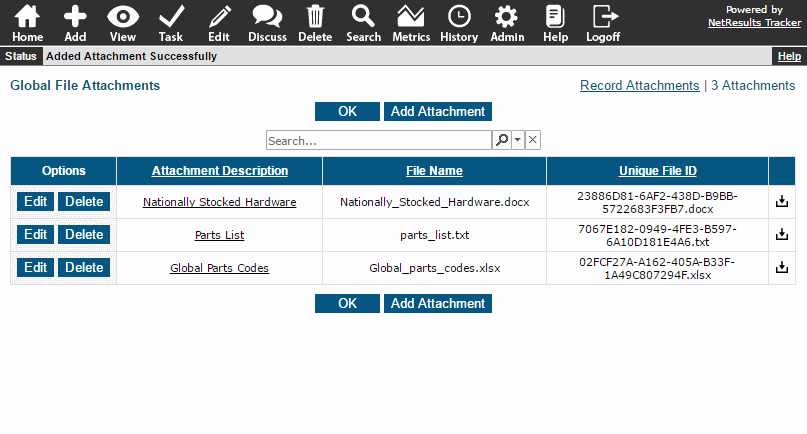This screenshot has width=807, height=434.
Task: Edit the Parts List attachment
Action: point(36,234)
